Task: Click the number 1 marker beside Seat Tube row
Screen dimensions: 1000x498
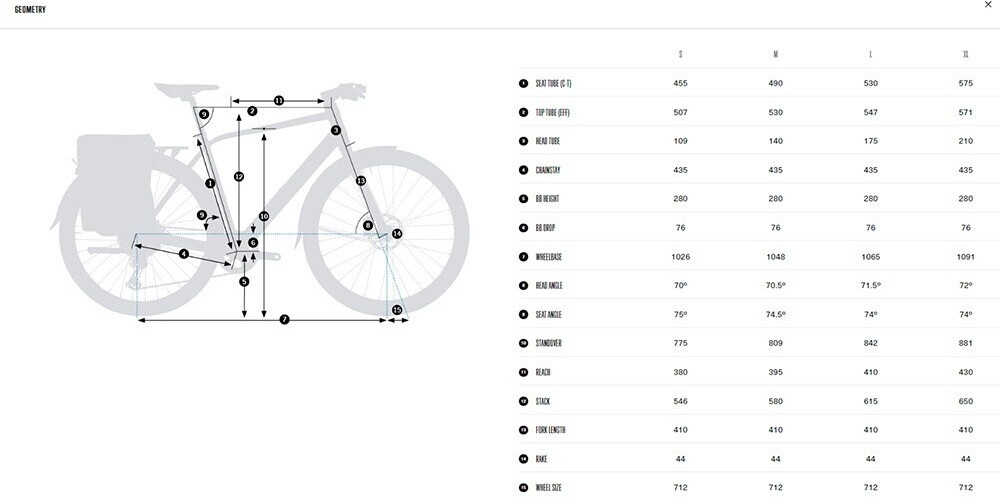Action: tap(524, 84)
